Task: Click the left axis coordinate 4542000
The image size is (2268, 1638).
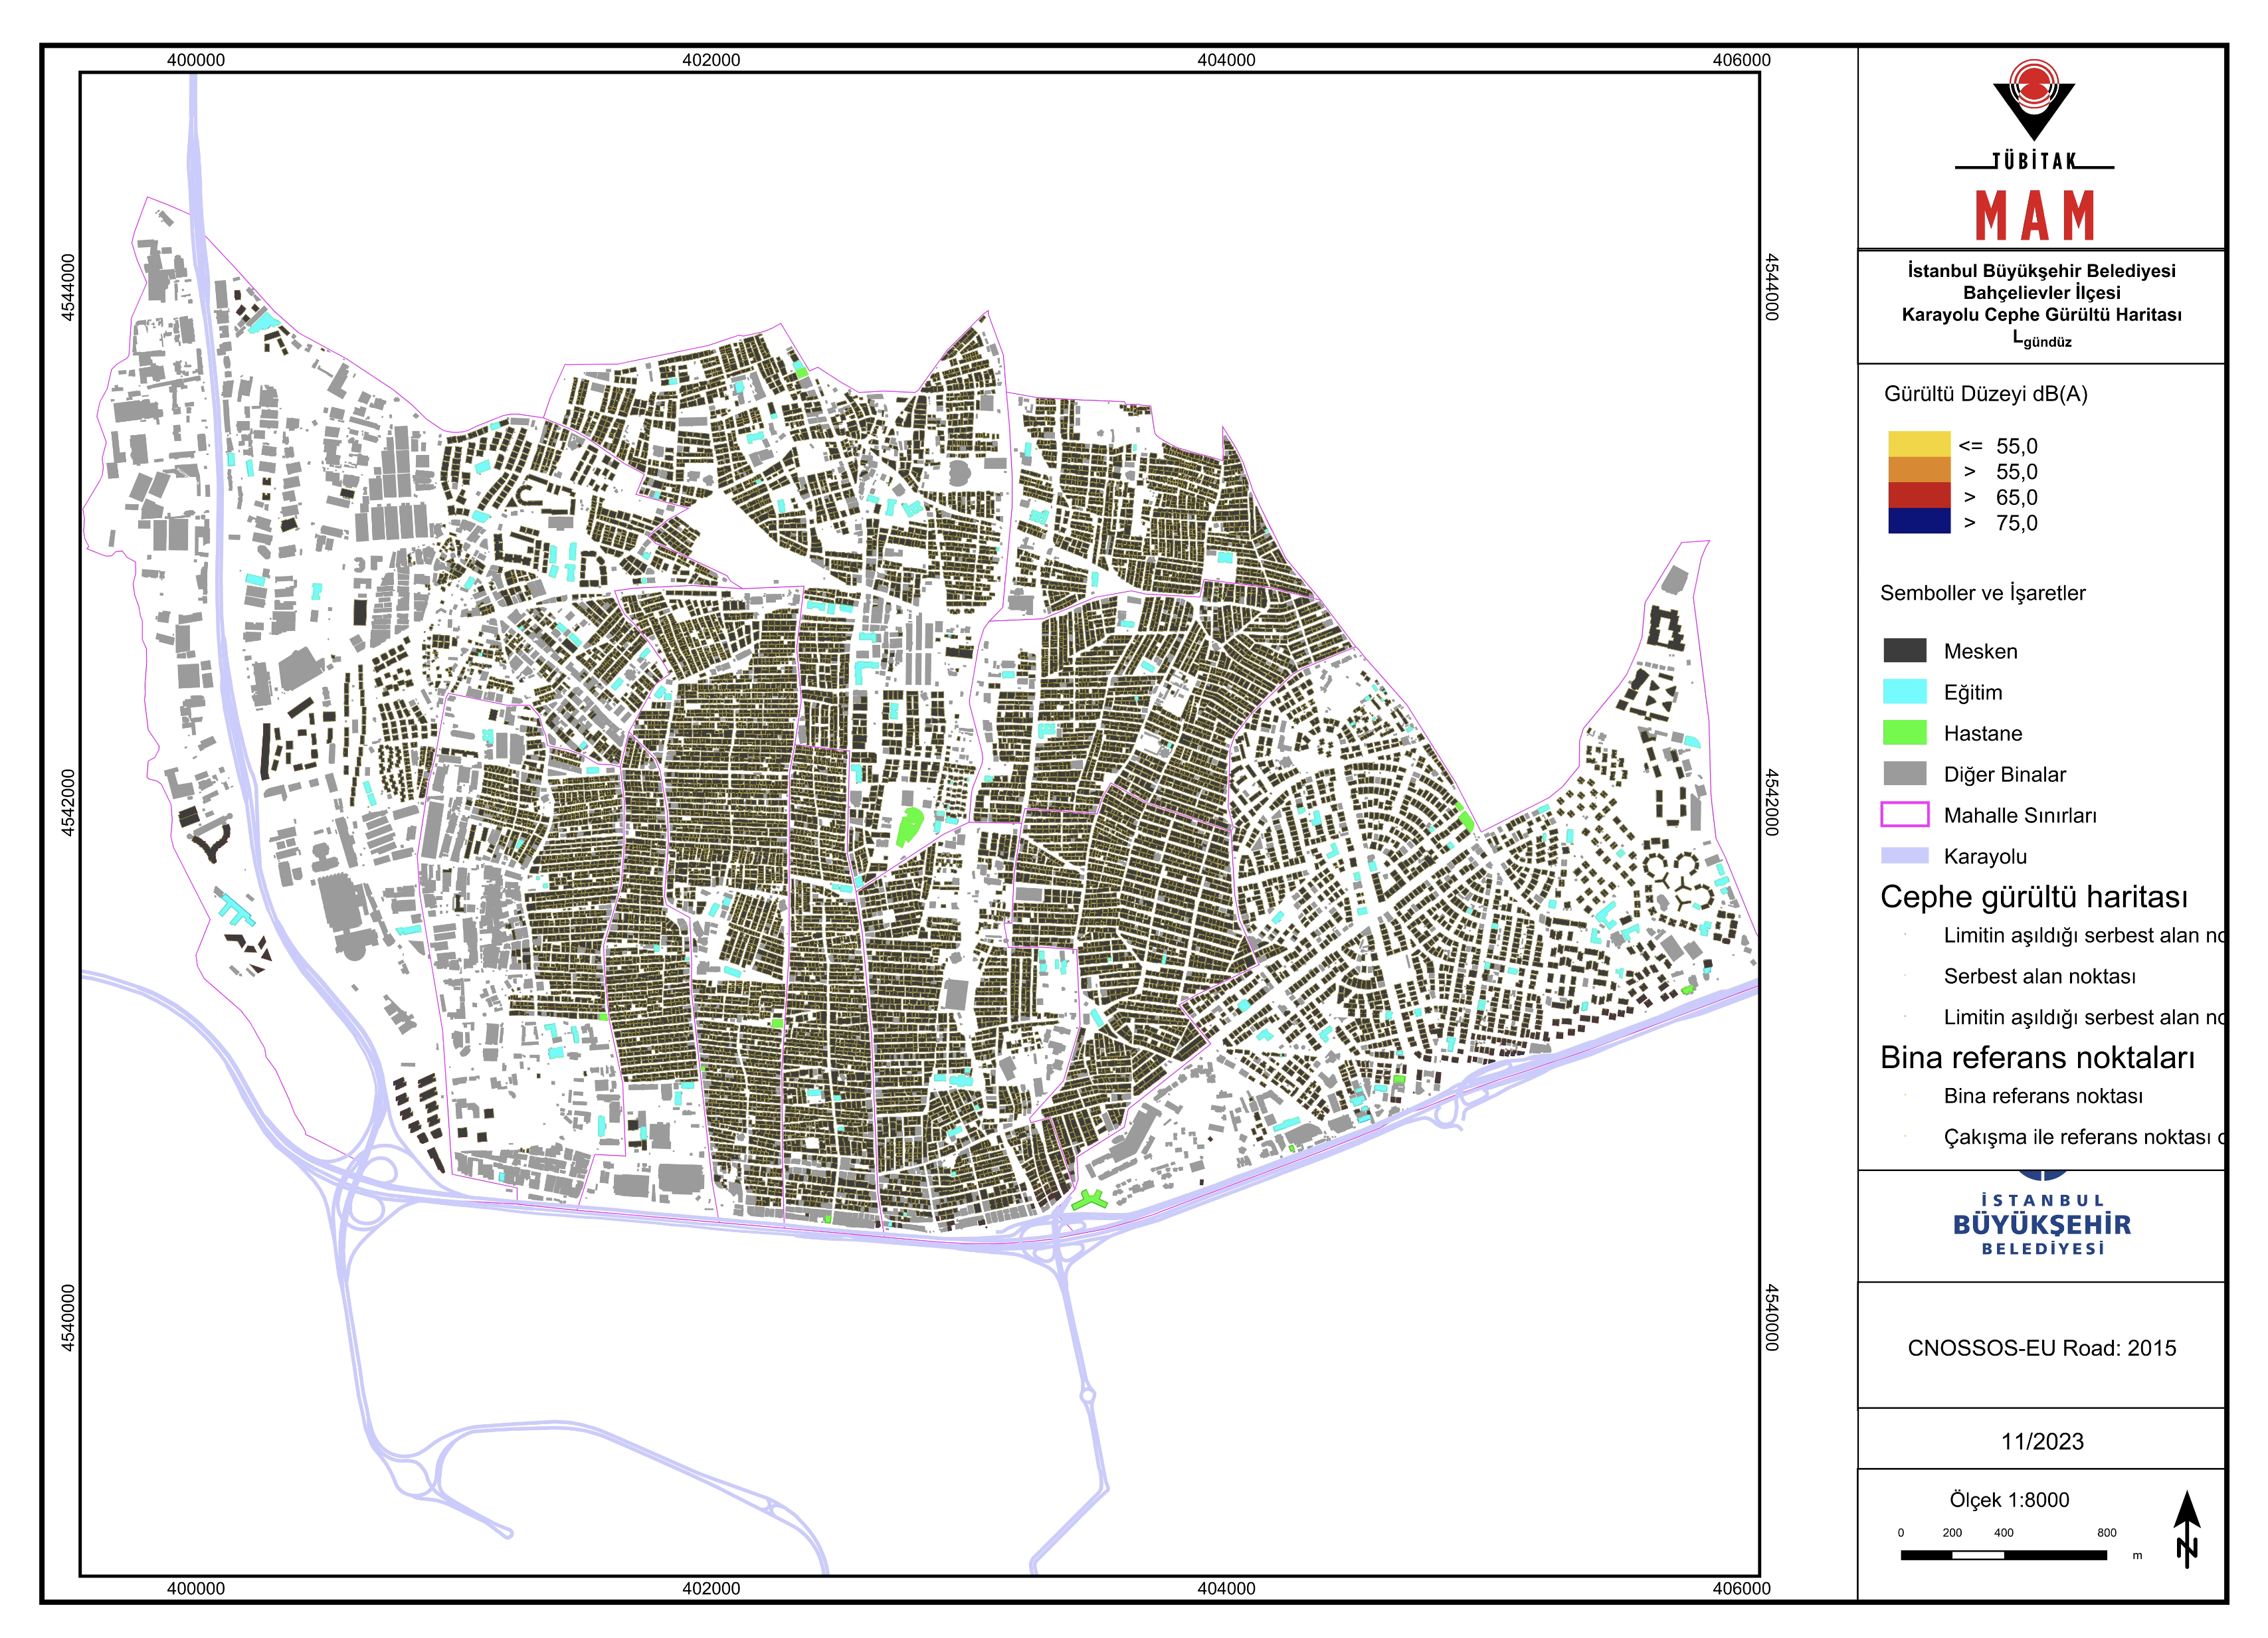Action: tap(67, 802)
